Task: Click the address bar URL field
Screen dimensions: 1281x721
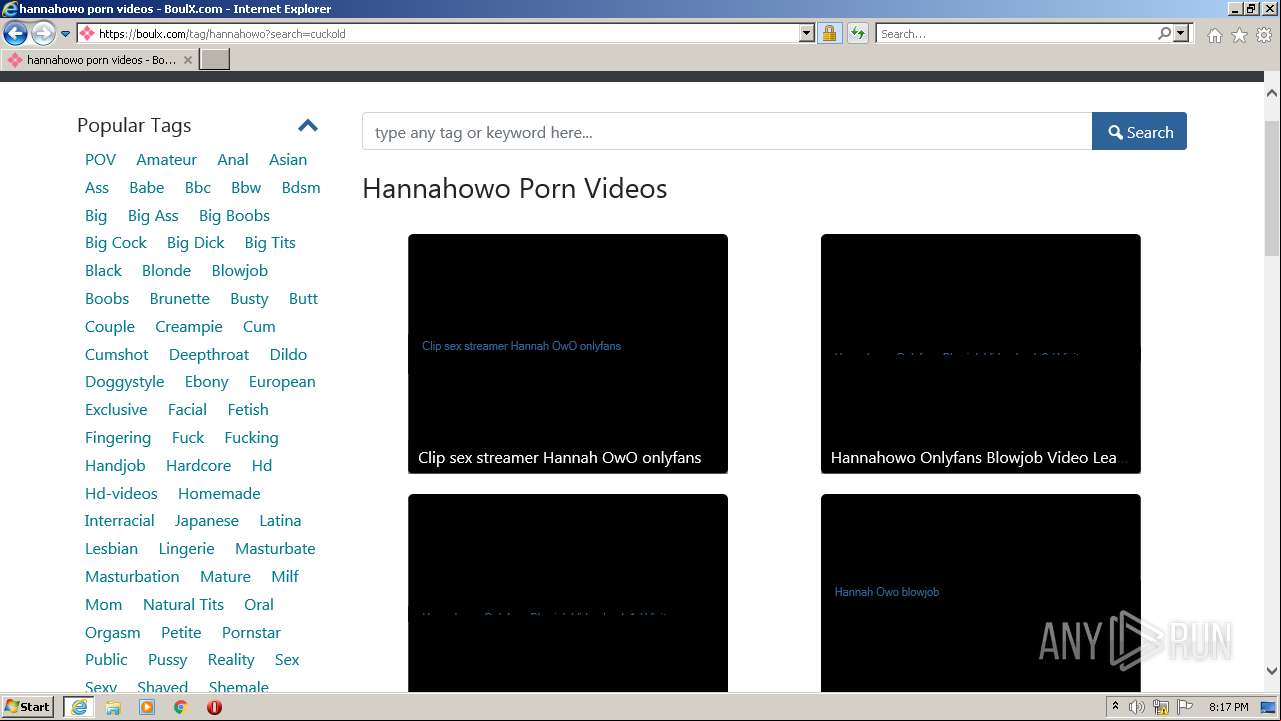Action: click(438, 34)
